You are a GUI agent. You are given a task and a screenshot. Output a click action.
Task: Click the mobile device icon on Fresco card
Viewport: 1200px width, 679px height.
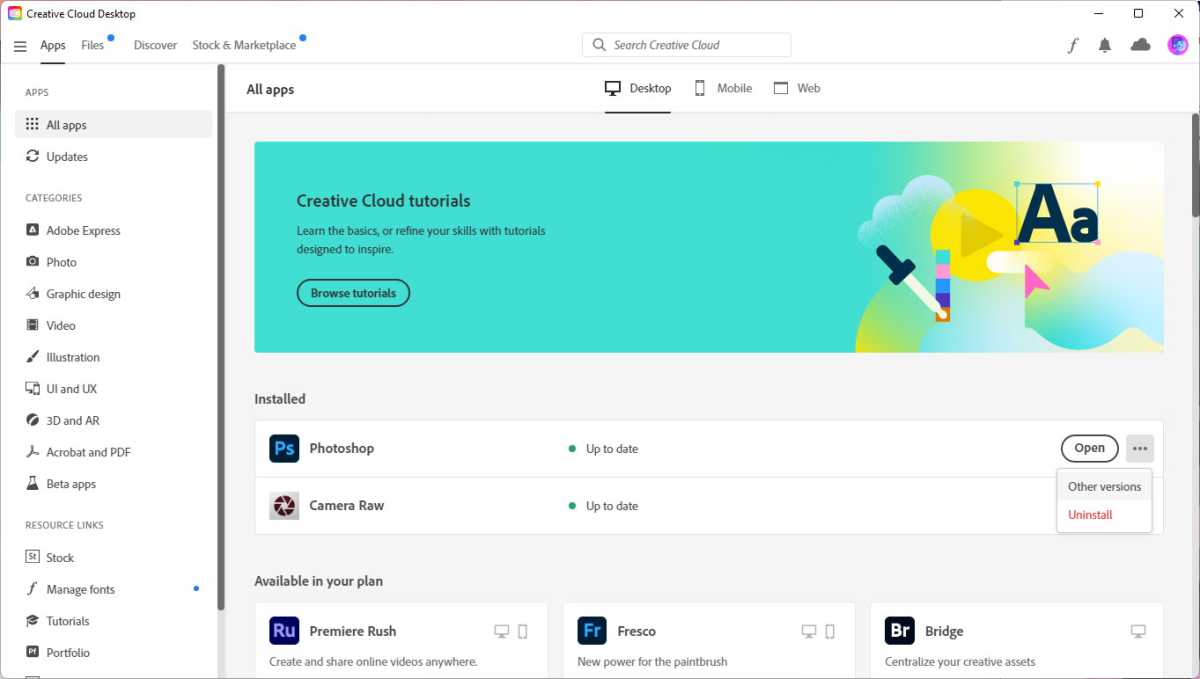(830, 631)
